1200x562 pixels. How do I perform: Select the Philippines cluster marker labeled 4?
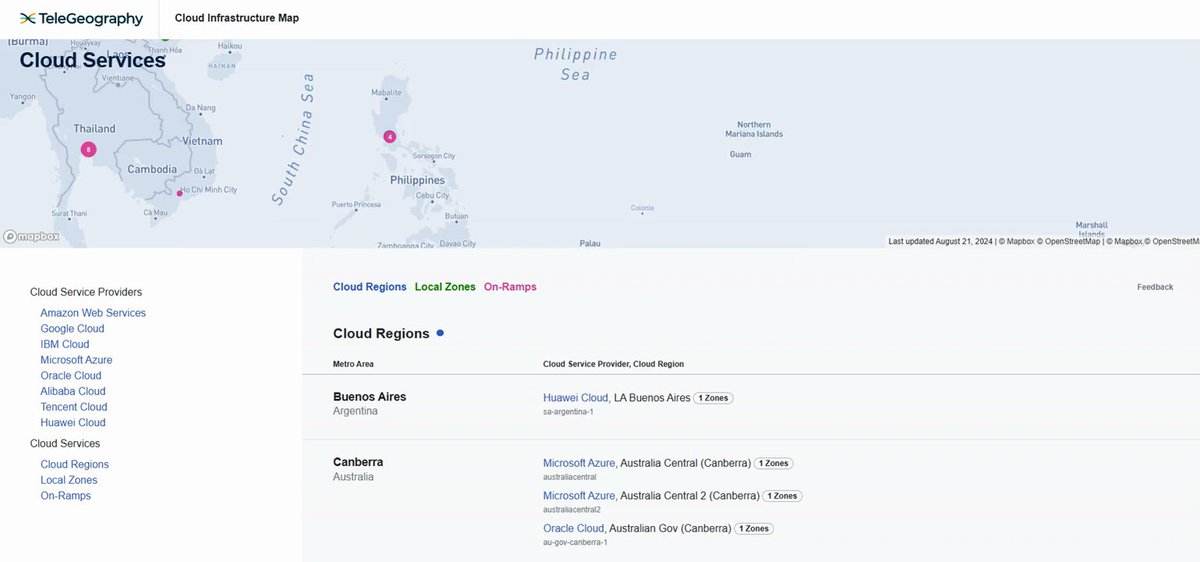[390, 137]
